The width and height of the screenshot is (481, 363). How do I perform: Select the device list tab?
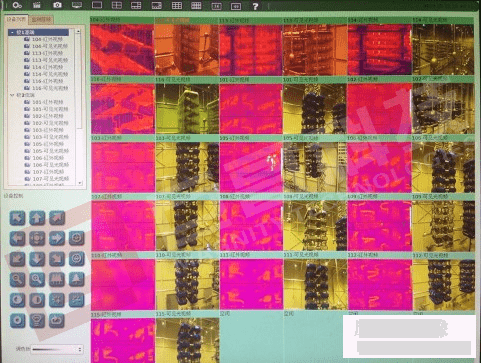[16, 19]
